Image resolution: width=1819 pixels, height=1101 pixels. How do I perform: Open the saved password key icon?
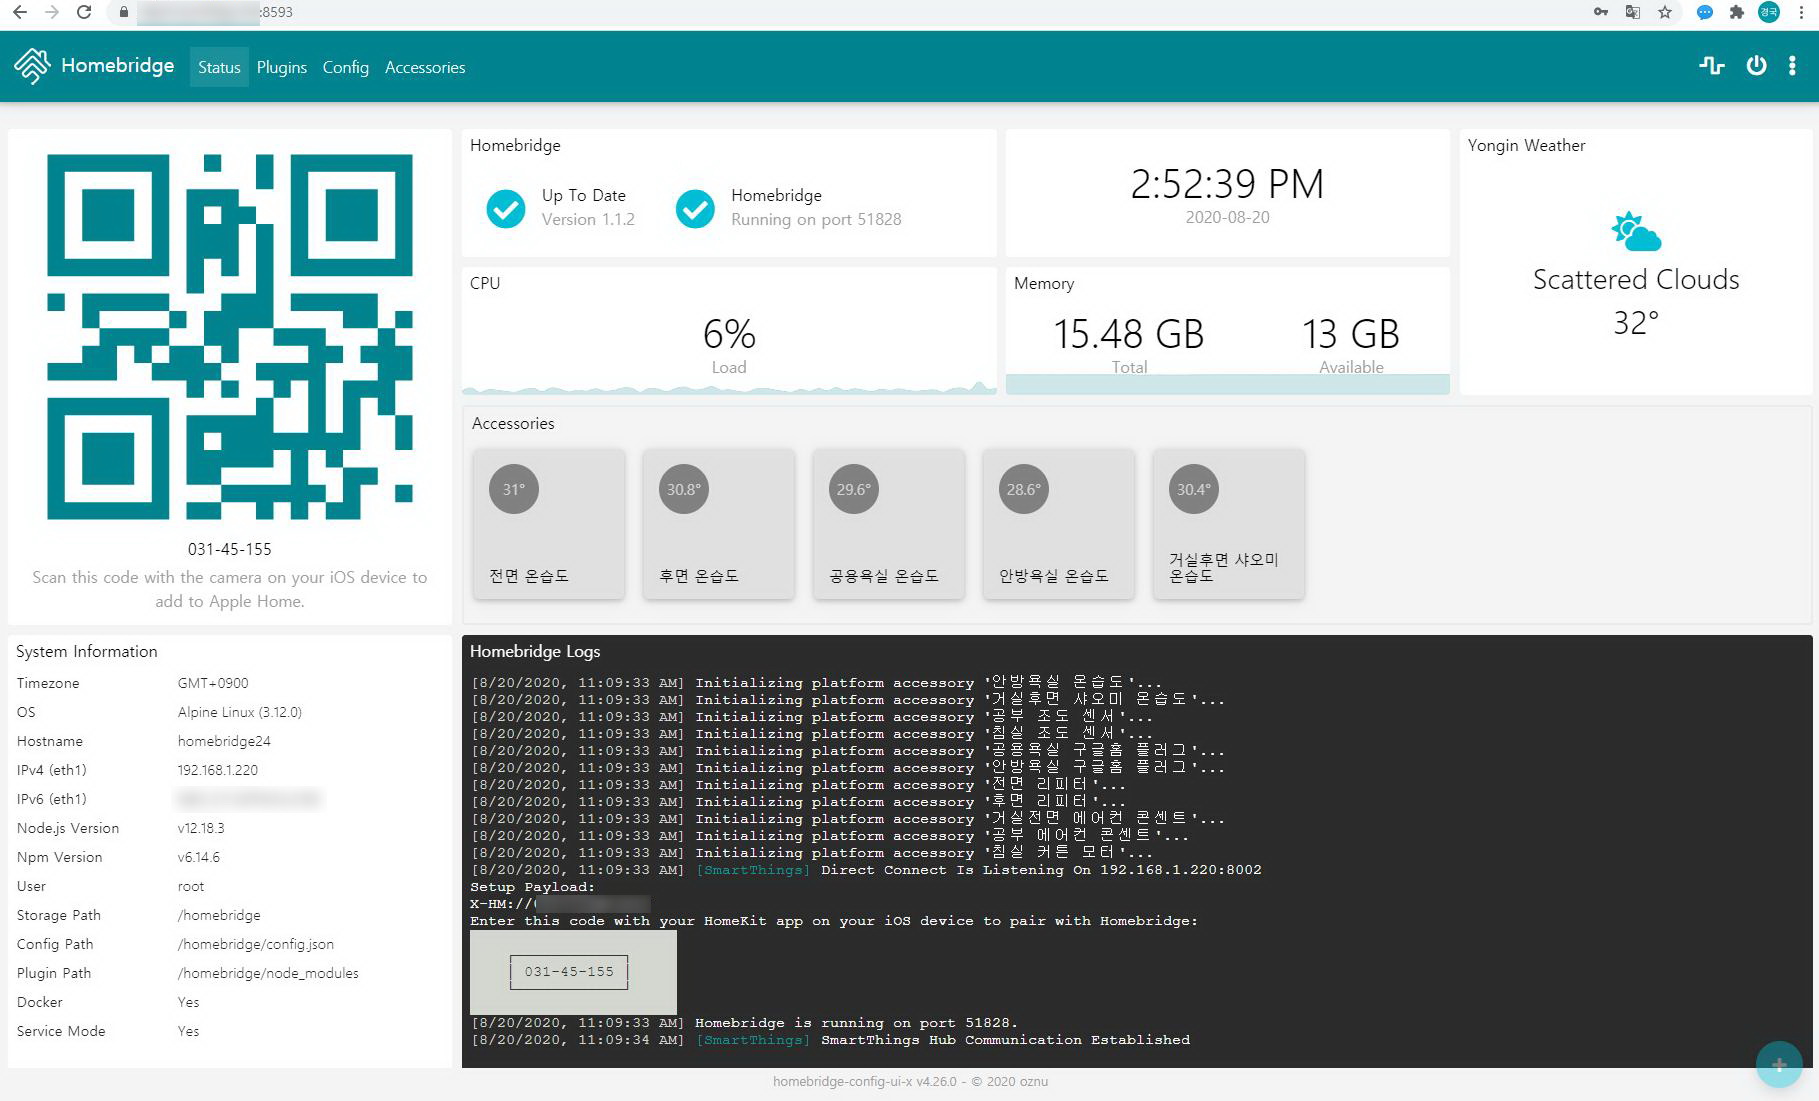(1601, 12)
